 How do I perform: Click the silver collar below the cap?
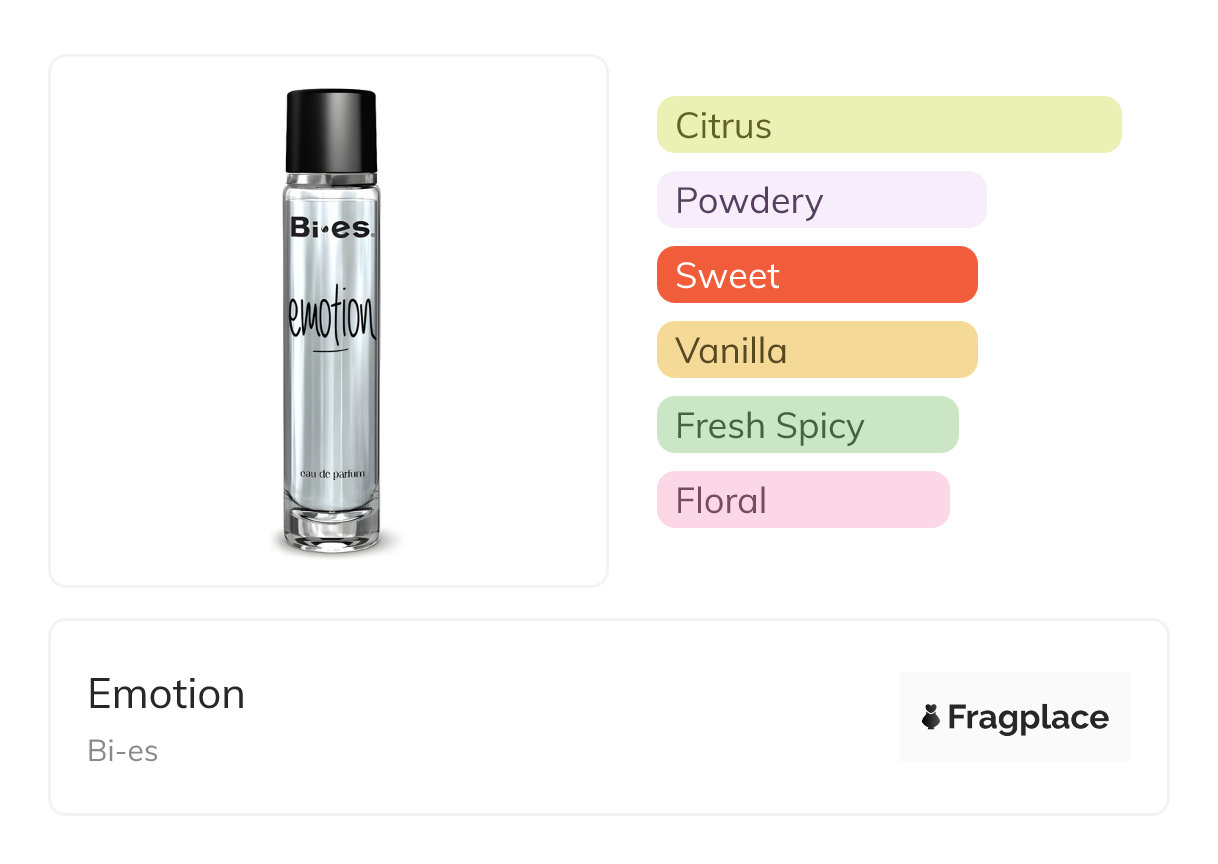coord(331,177)
